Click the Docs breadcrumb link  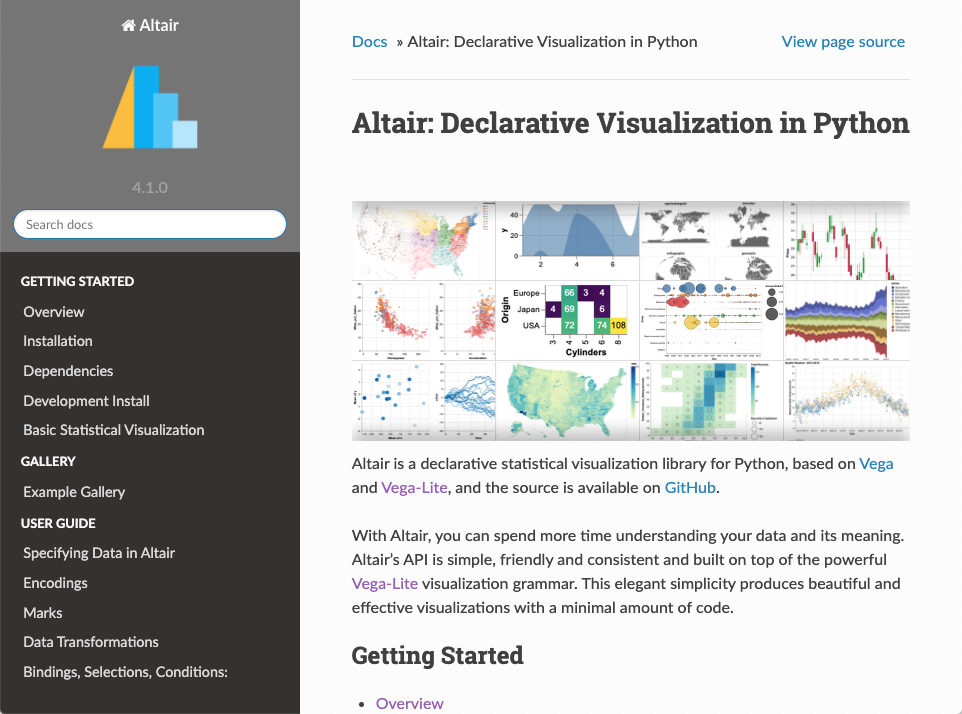[369, 42]
